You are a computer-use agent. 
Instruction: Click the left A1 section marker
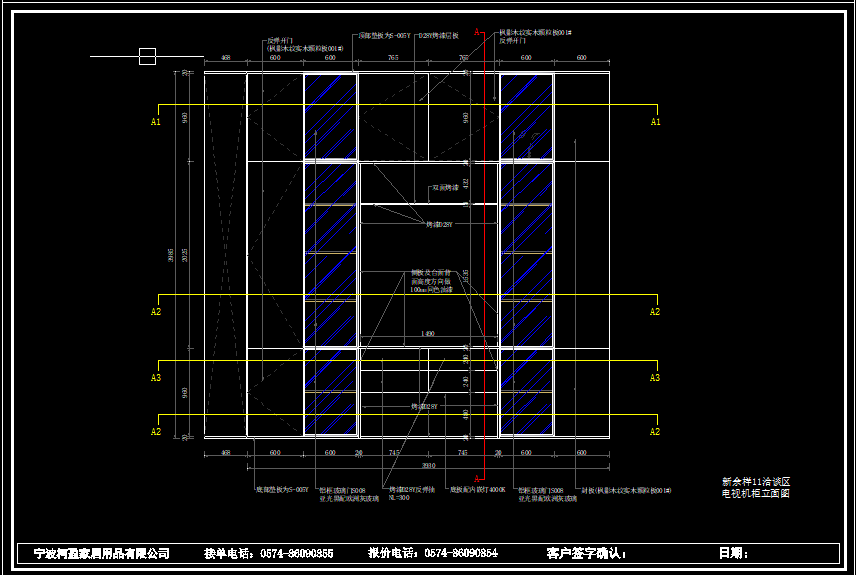(x=156, y=122)
